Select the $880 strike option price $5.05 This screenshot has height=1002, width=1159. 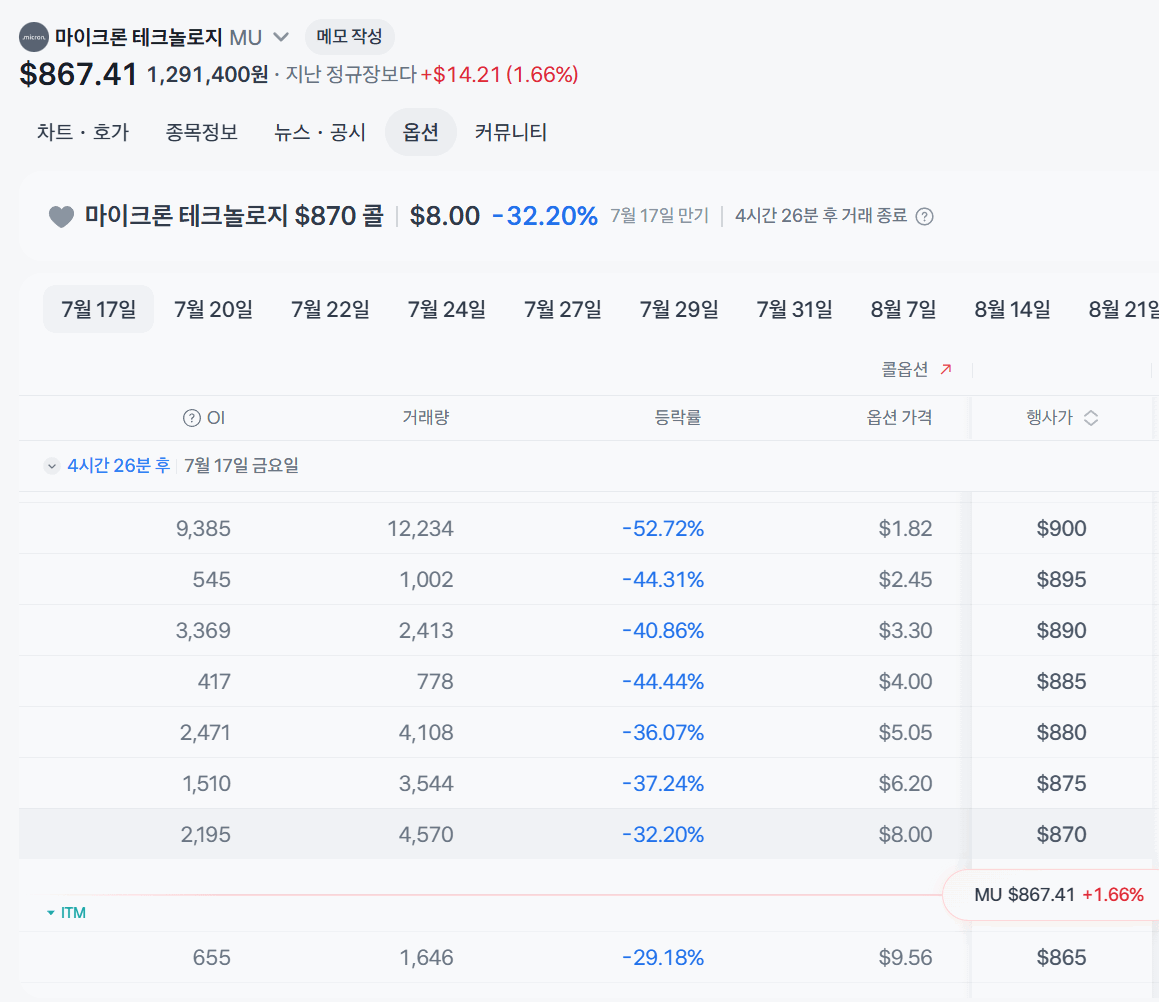[905, 732]
